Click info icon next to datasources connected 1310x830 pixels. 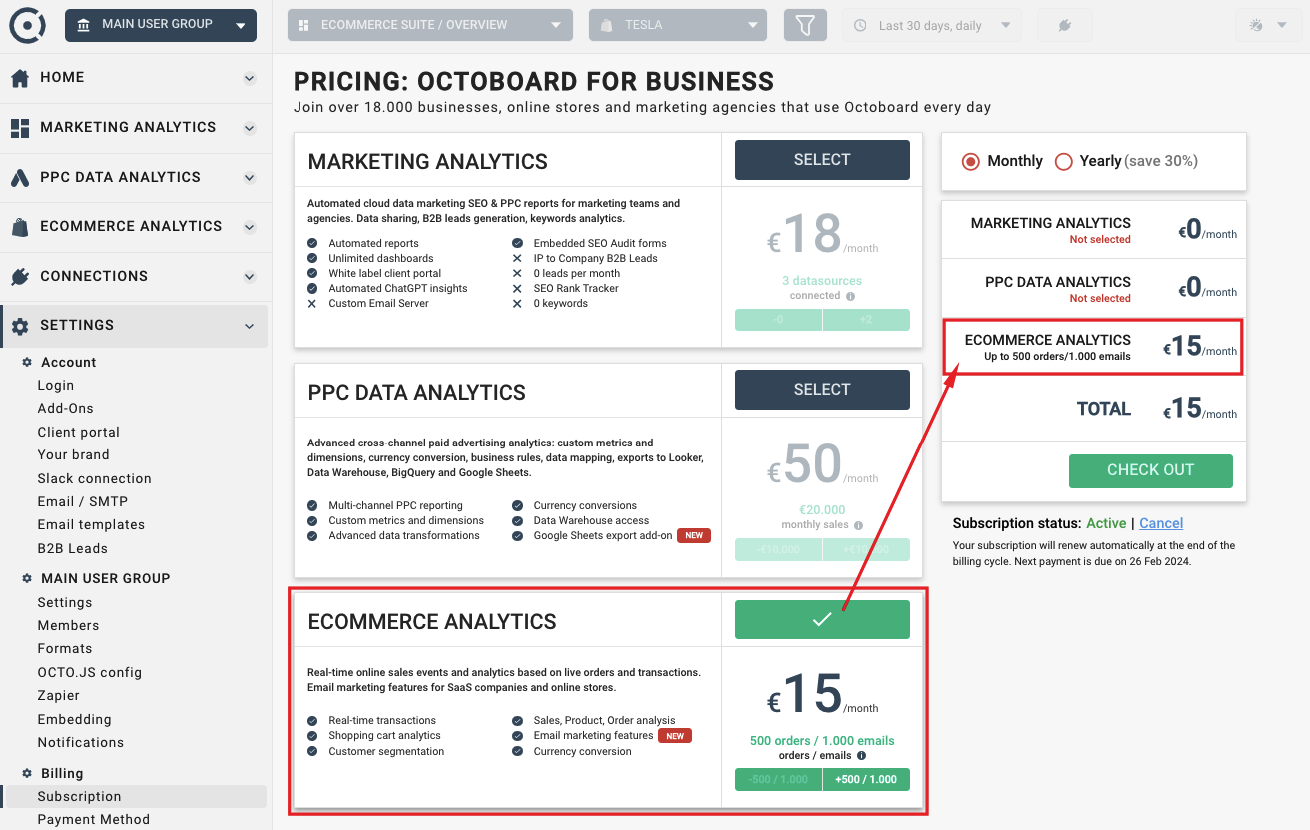(850, 296)
